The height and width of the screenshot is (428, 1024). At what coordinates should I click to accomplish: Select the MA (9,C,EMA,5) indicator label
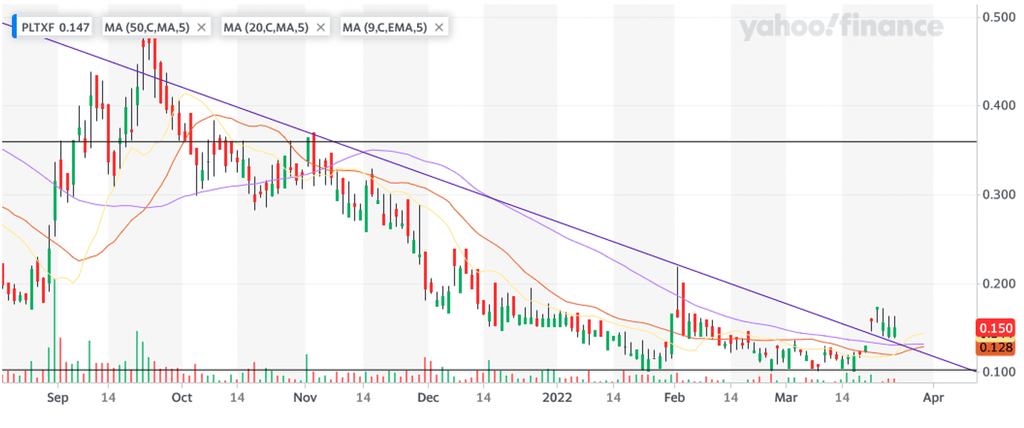384,28
